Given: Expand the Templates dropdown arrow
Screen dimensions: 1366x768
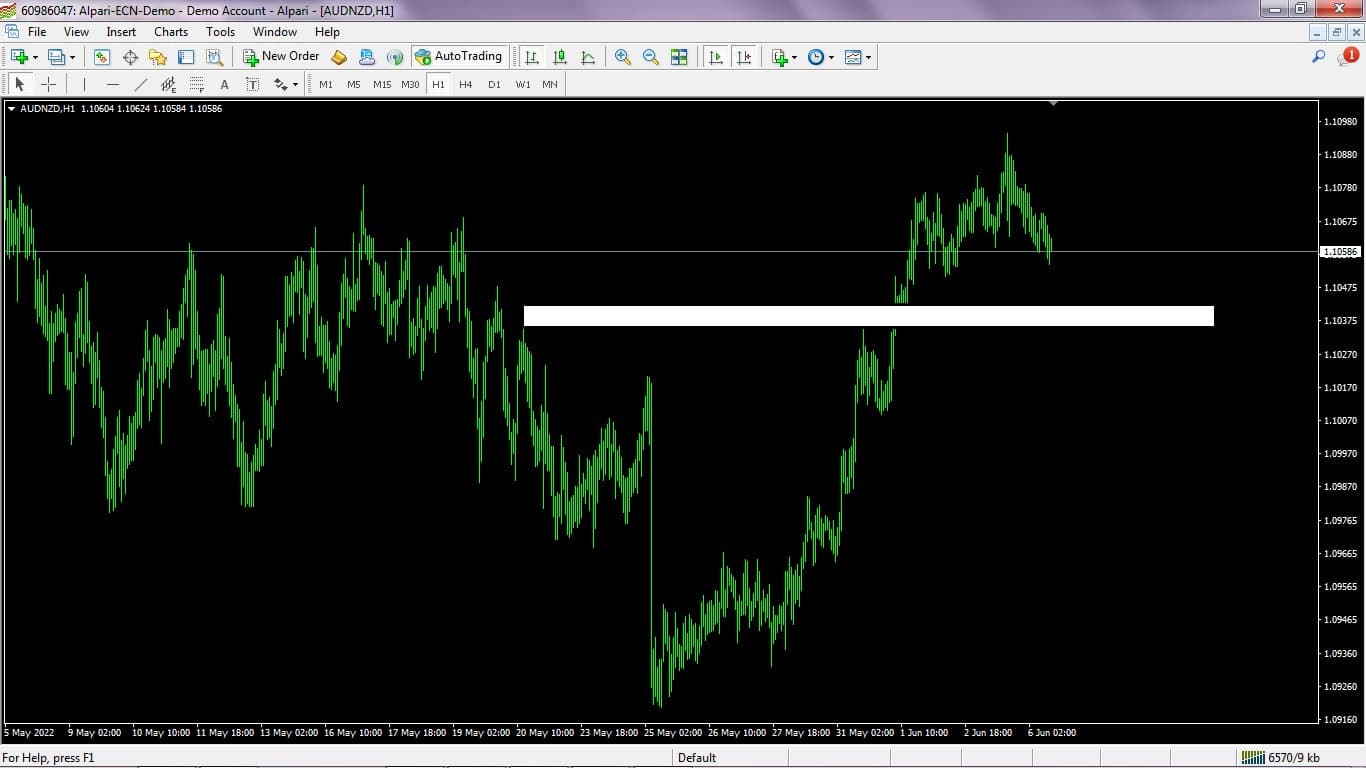Looking at the screenshot, I should click(868, 57).
